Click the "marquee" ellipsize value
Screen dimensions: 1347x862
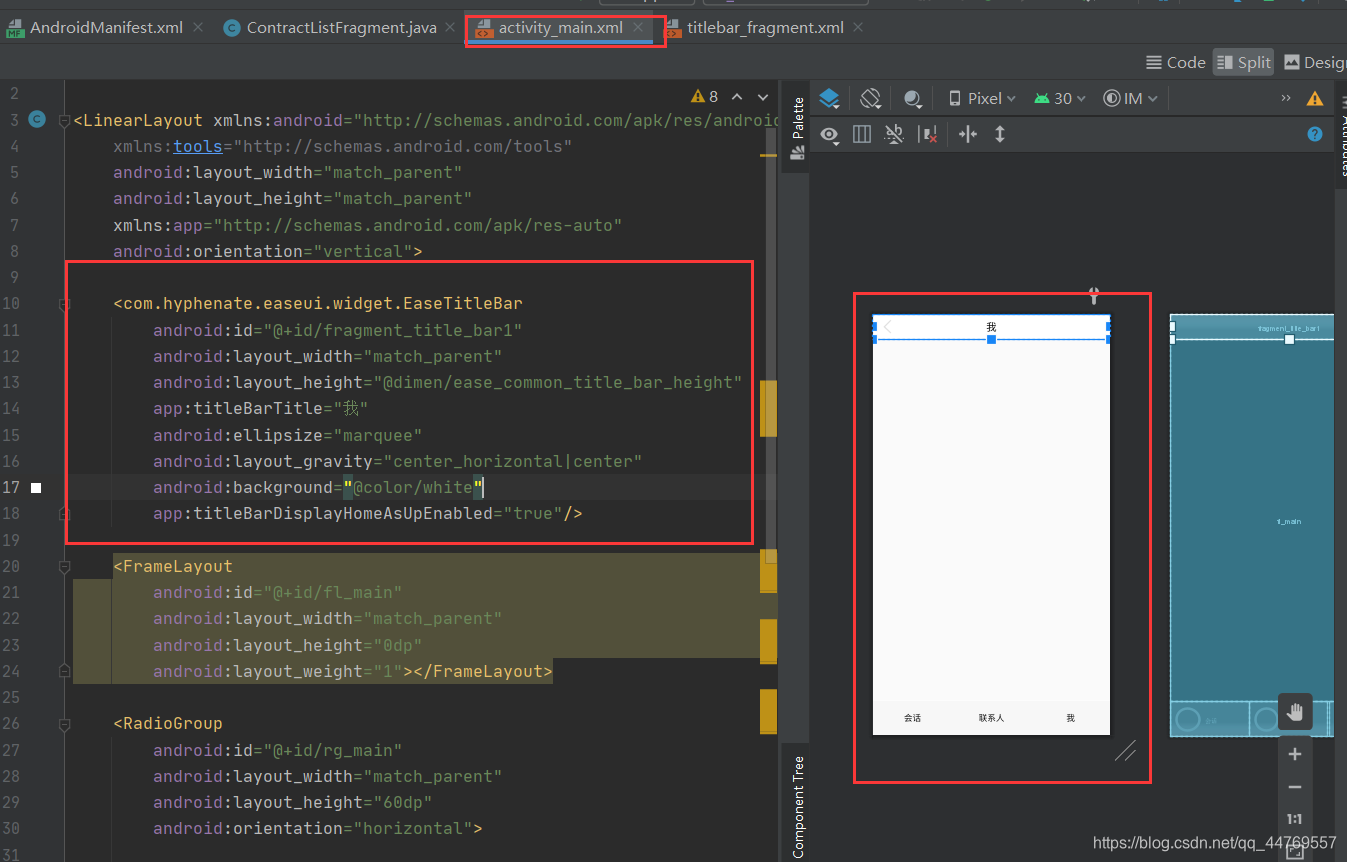377,435
